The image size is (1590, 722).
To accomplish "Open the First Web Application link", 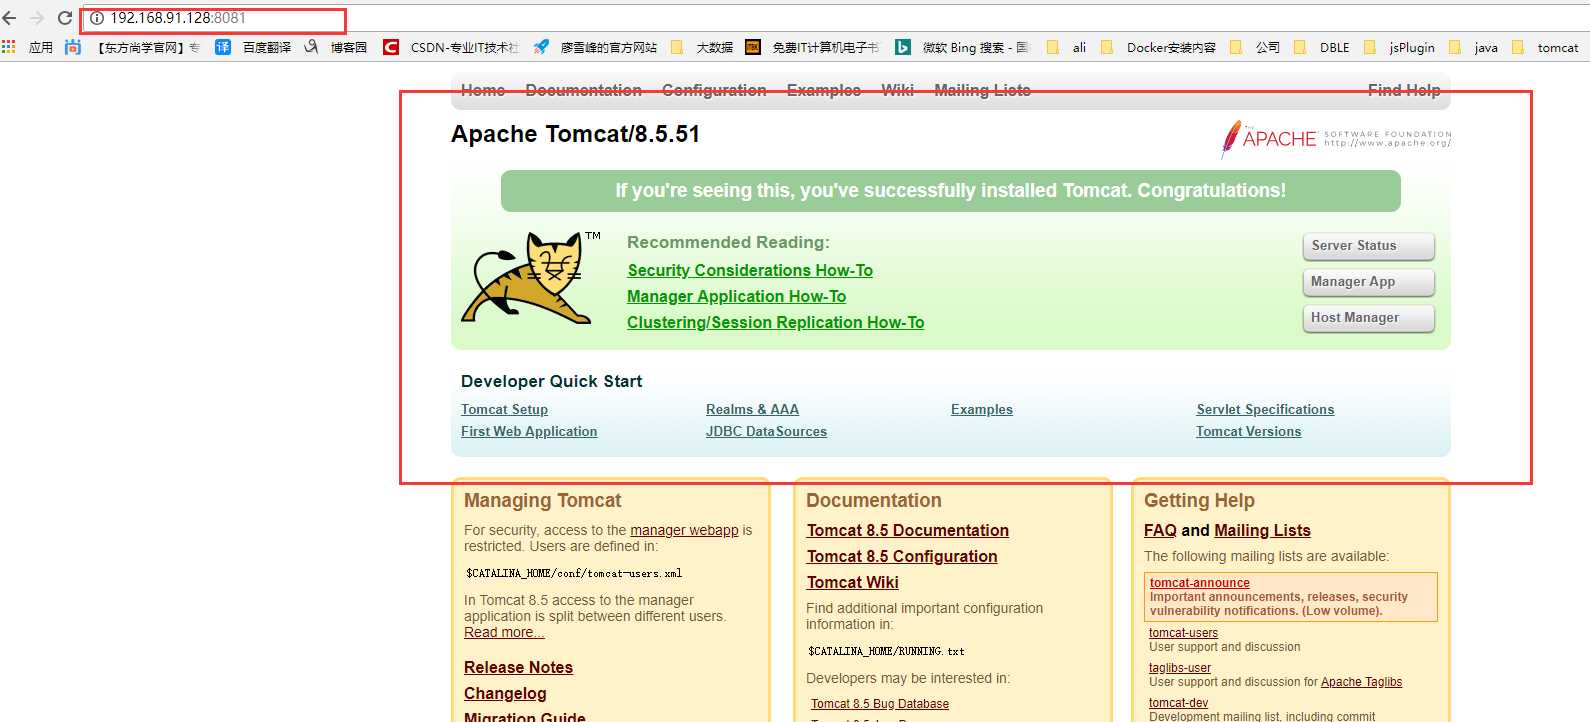I will point(529,431).
